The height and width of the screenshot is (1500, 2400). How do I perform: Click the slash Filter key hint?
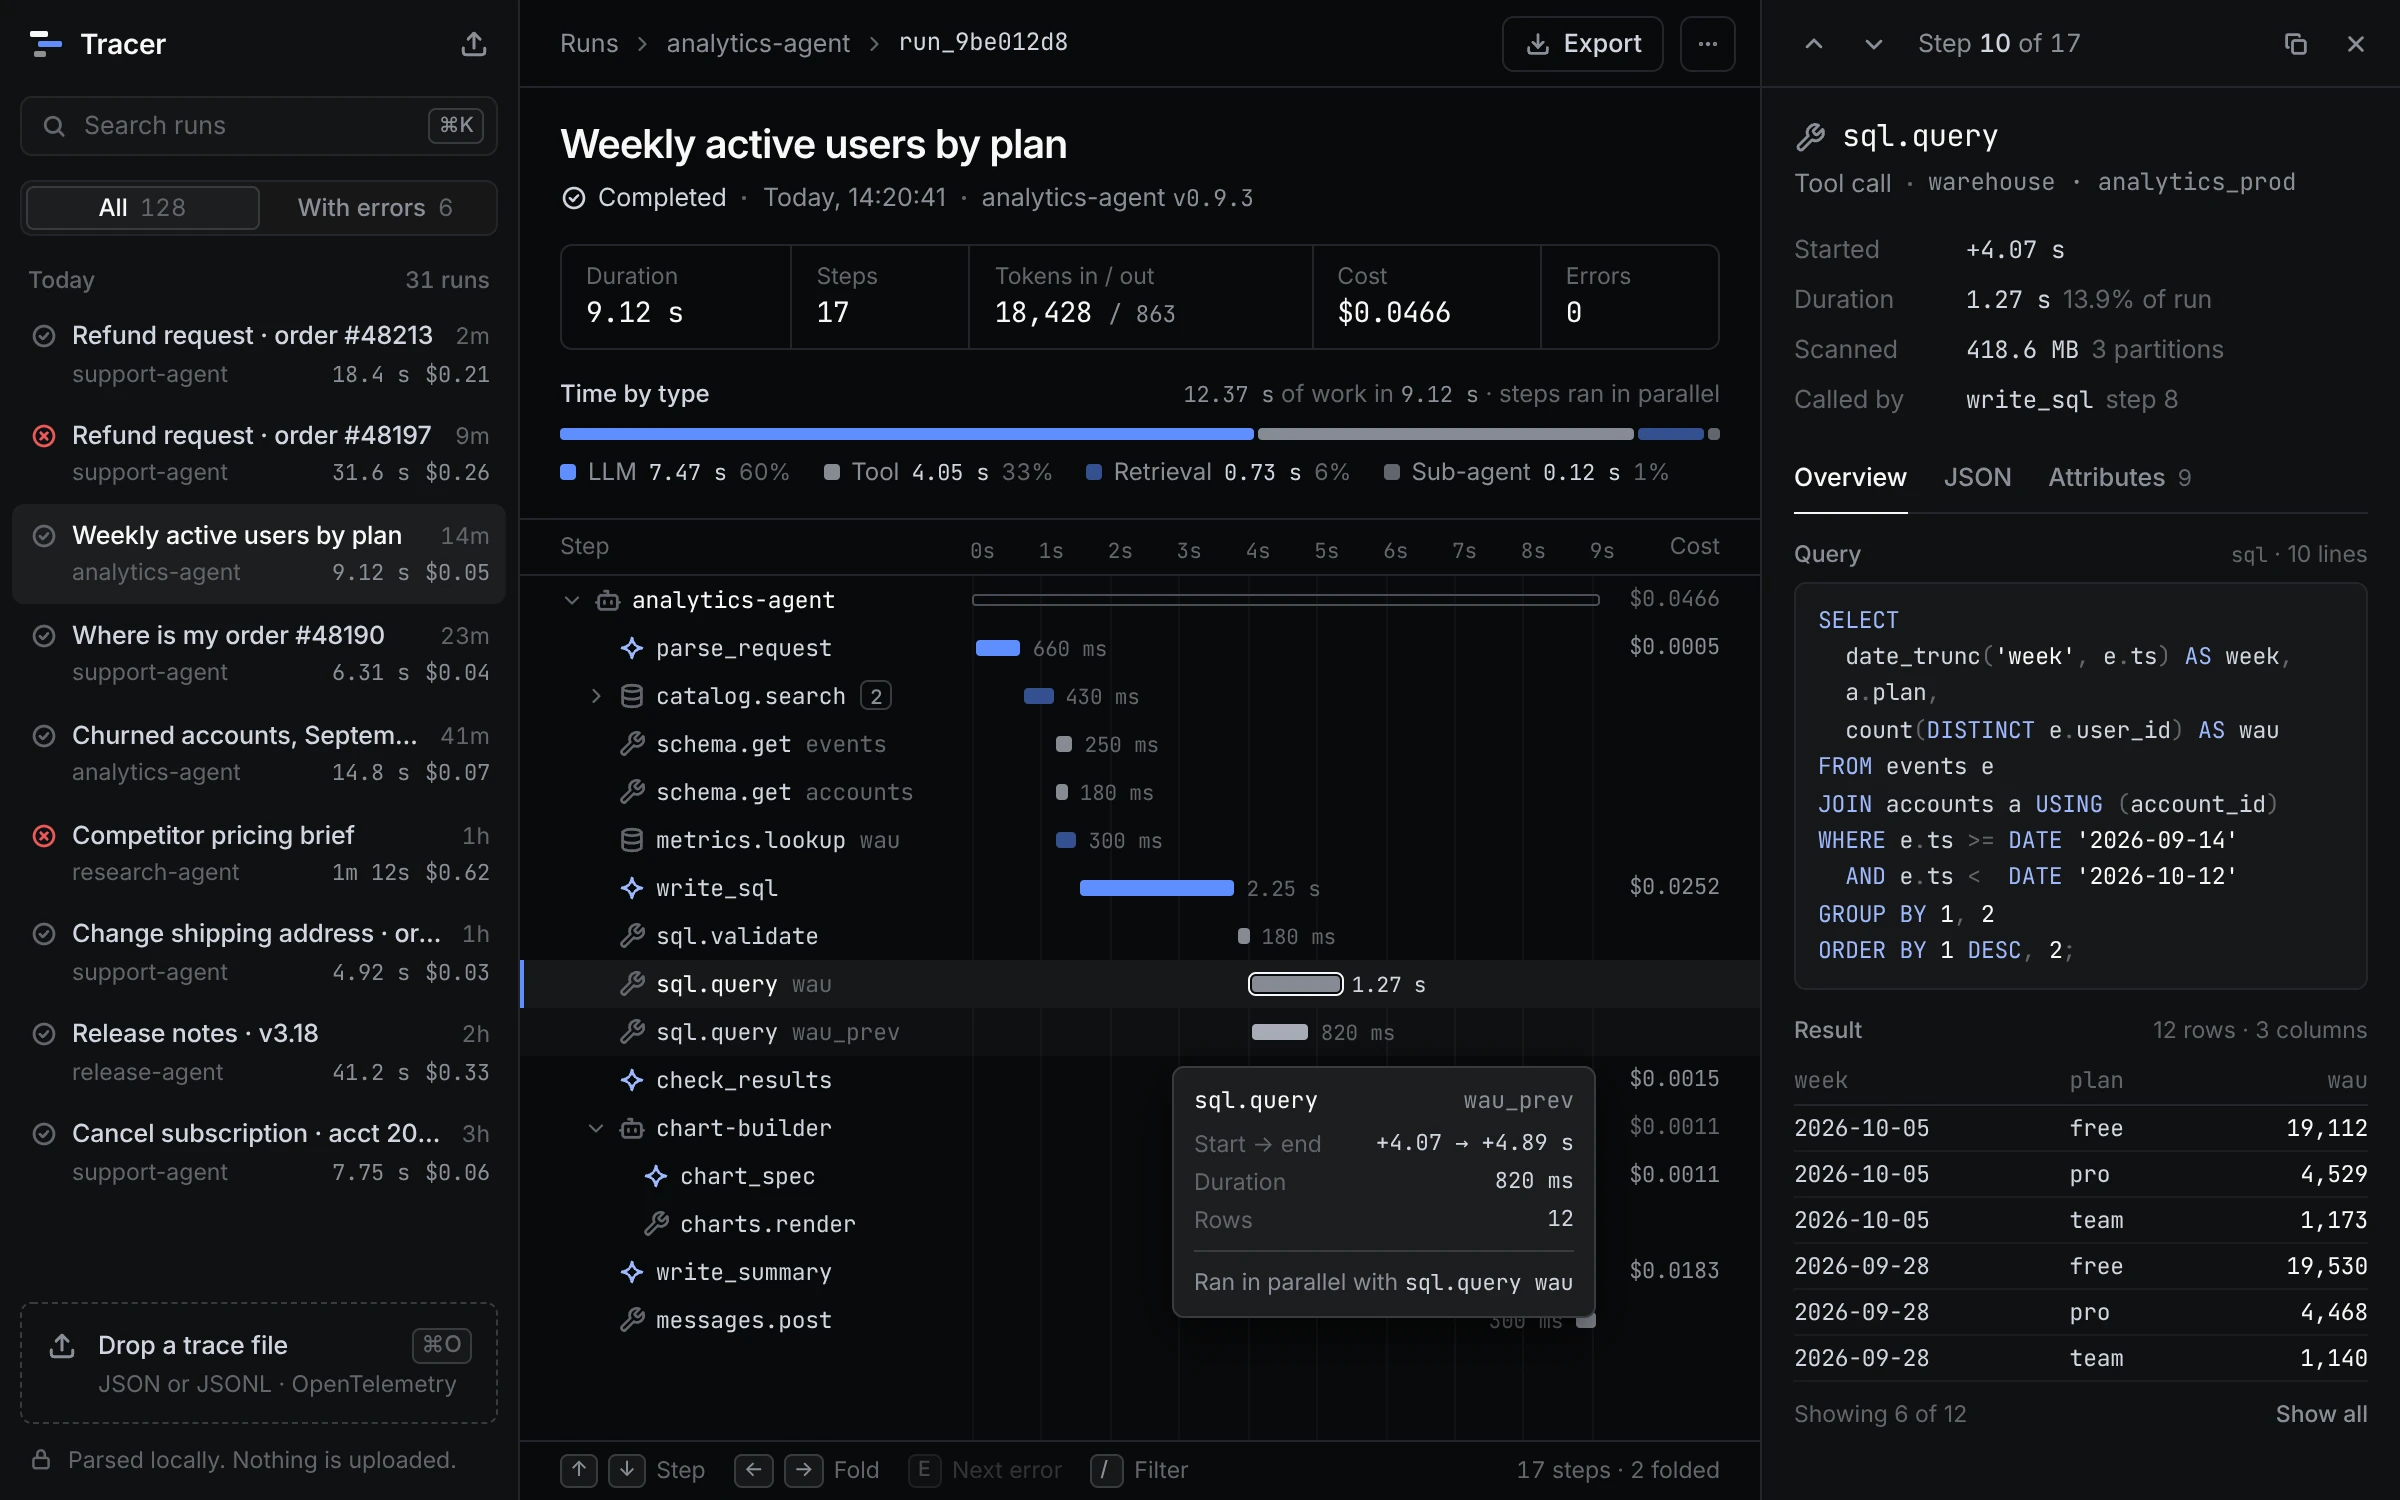1106,1470
